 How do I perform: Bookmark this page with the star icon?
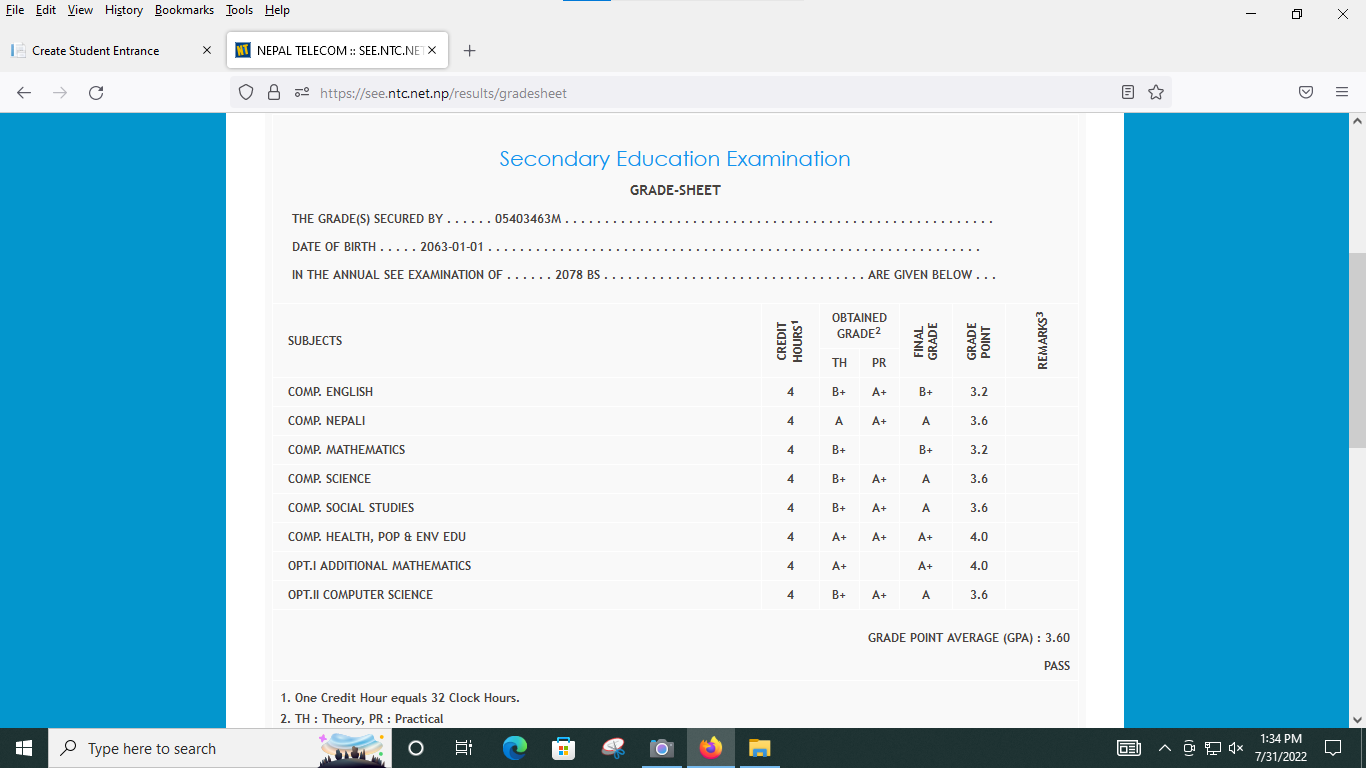coord(1156,93)
